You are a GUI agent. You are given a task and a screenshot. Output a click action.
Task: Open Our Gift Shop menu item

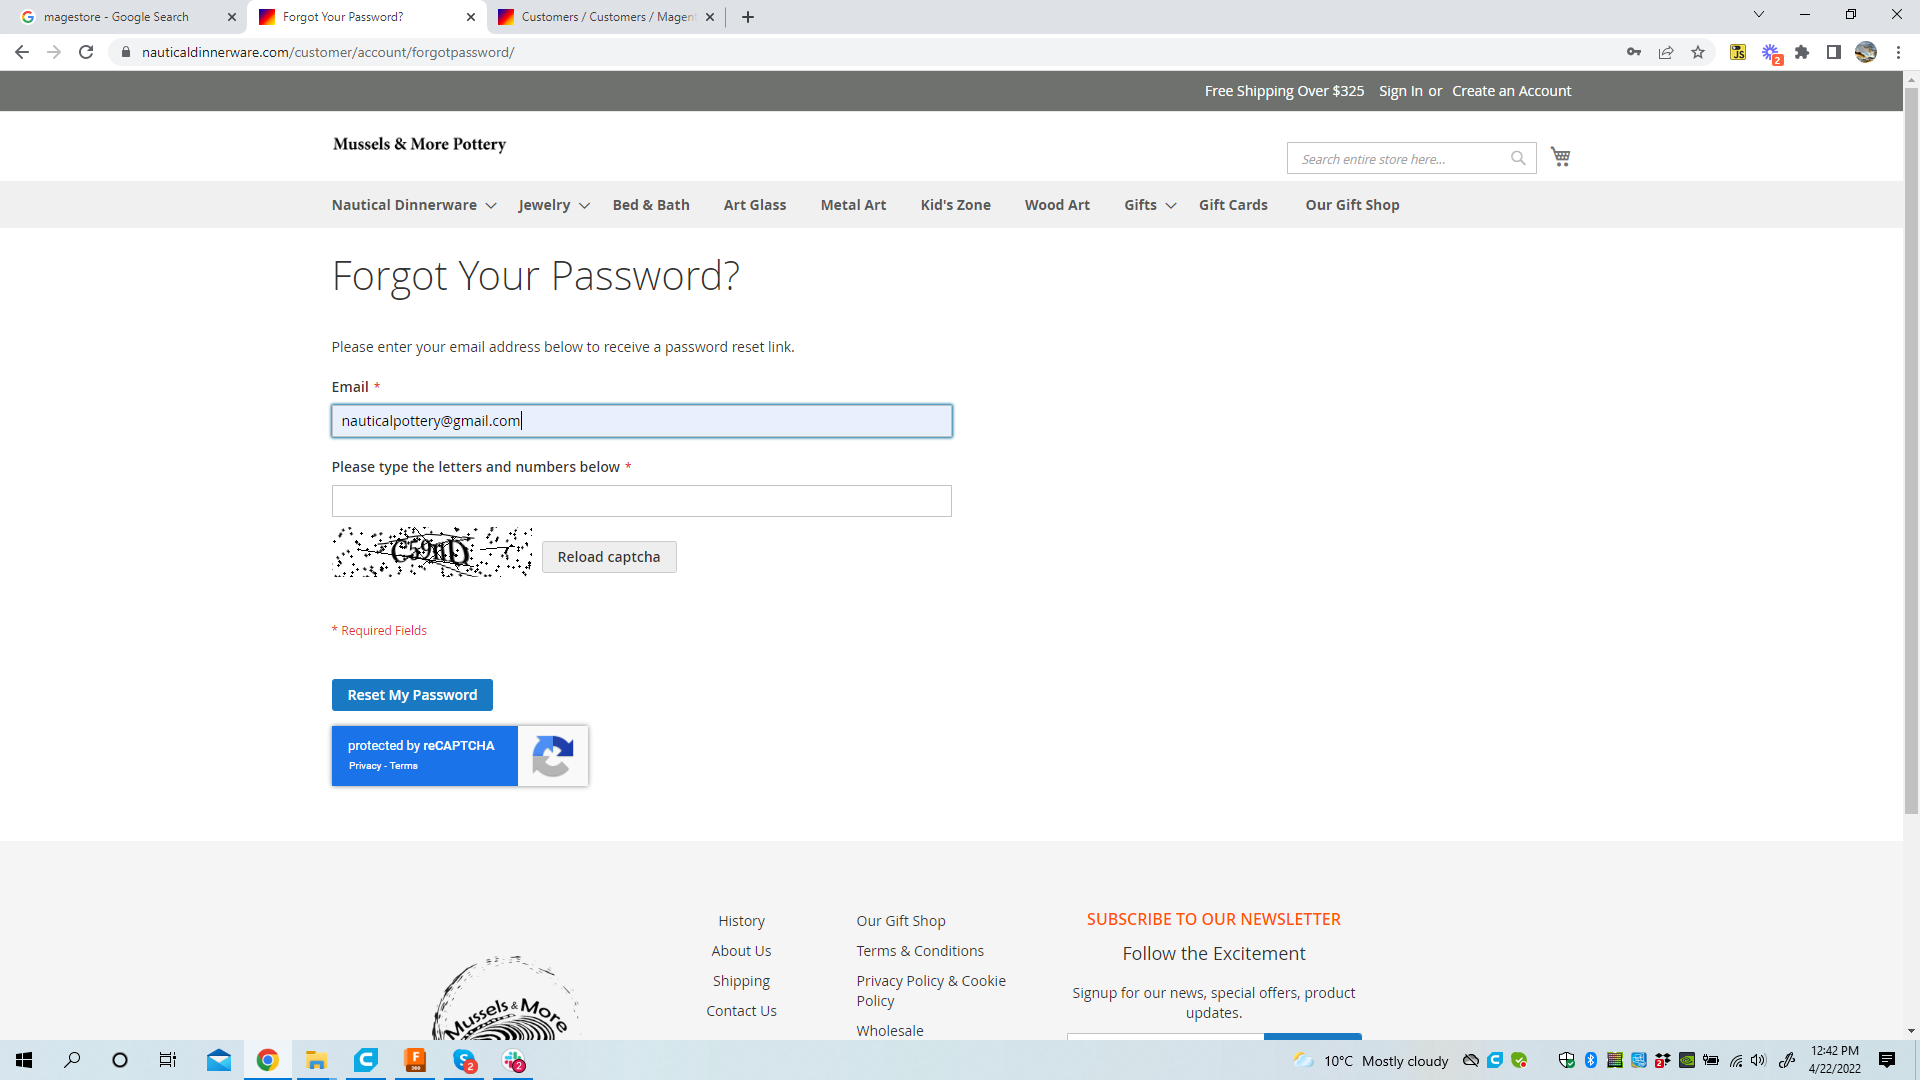click(x=1352, y=205)
